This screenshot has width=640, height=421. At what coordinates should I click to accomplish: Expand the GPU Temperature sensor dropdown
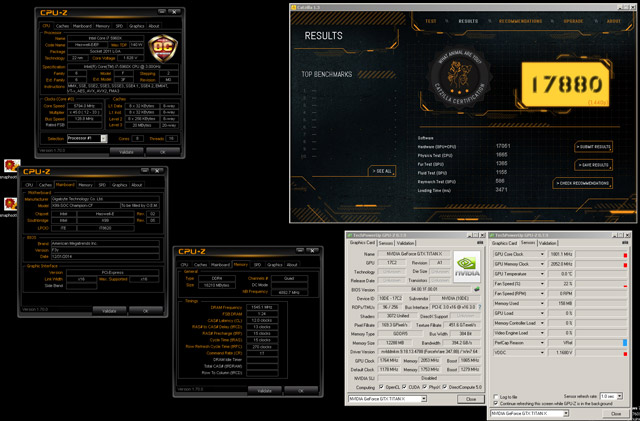pos(542,274)
